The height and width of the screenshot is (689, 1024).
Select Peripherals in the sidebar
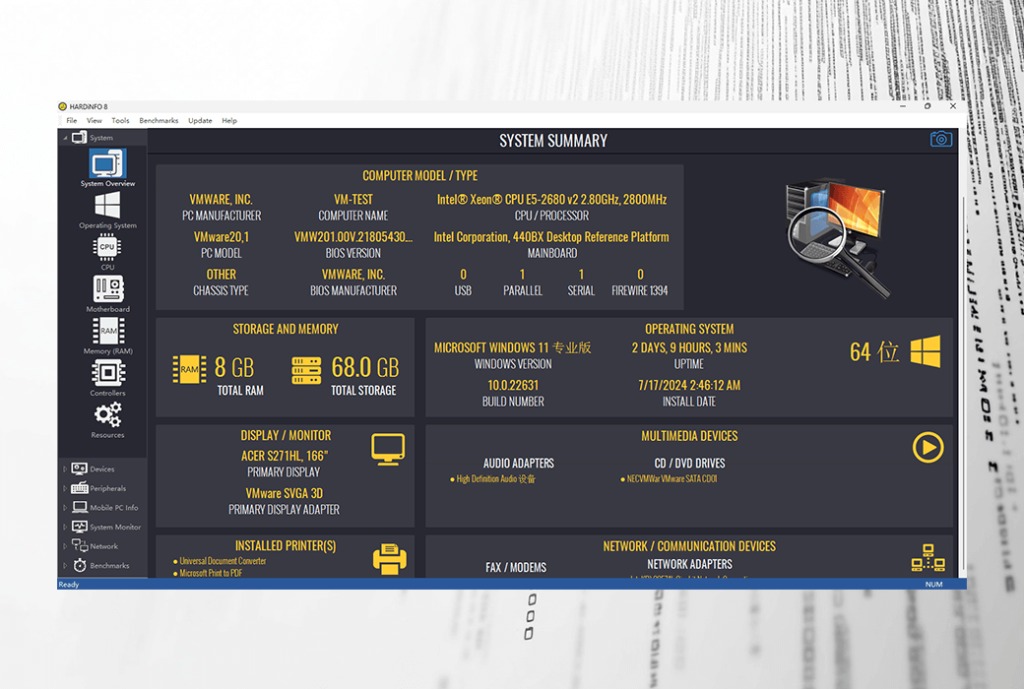pyautogui.click(x=108, y=489)
